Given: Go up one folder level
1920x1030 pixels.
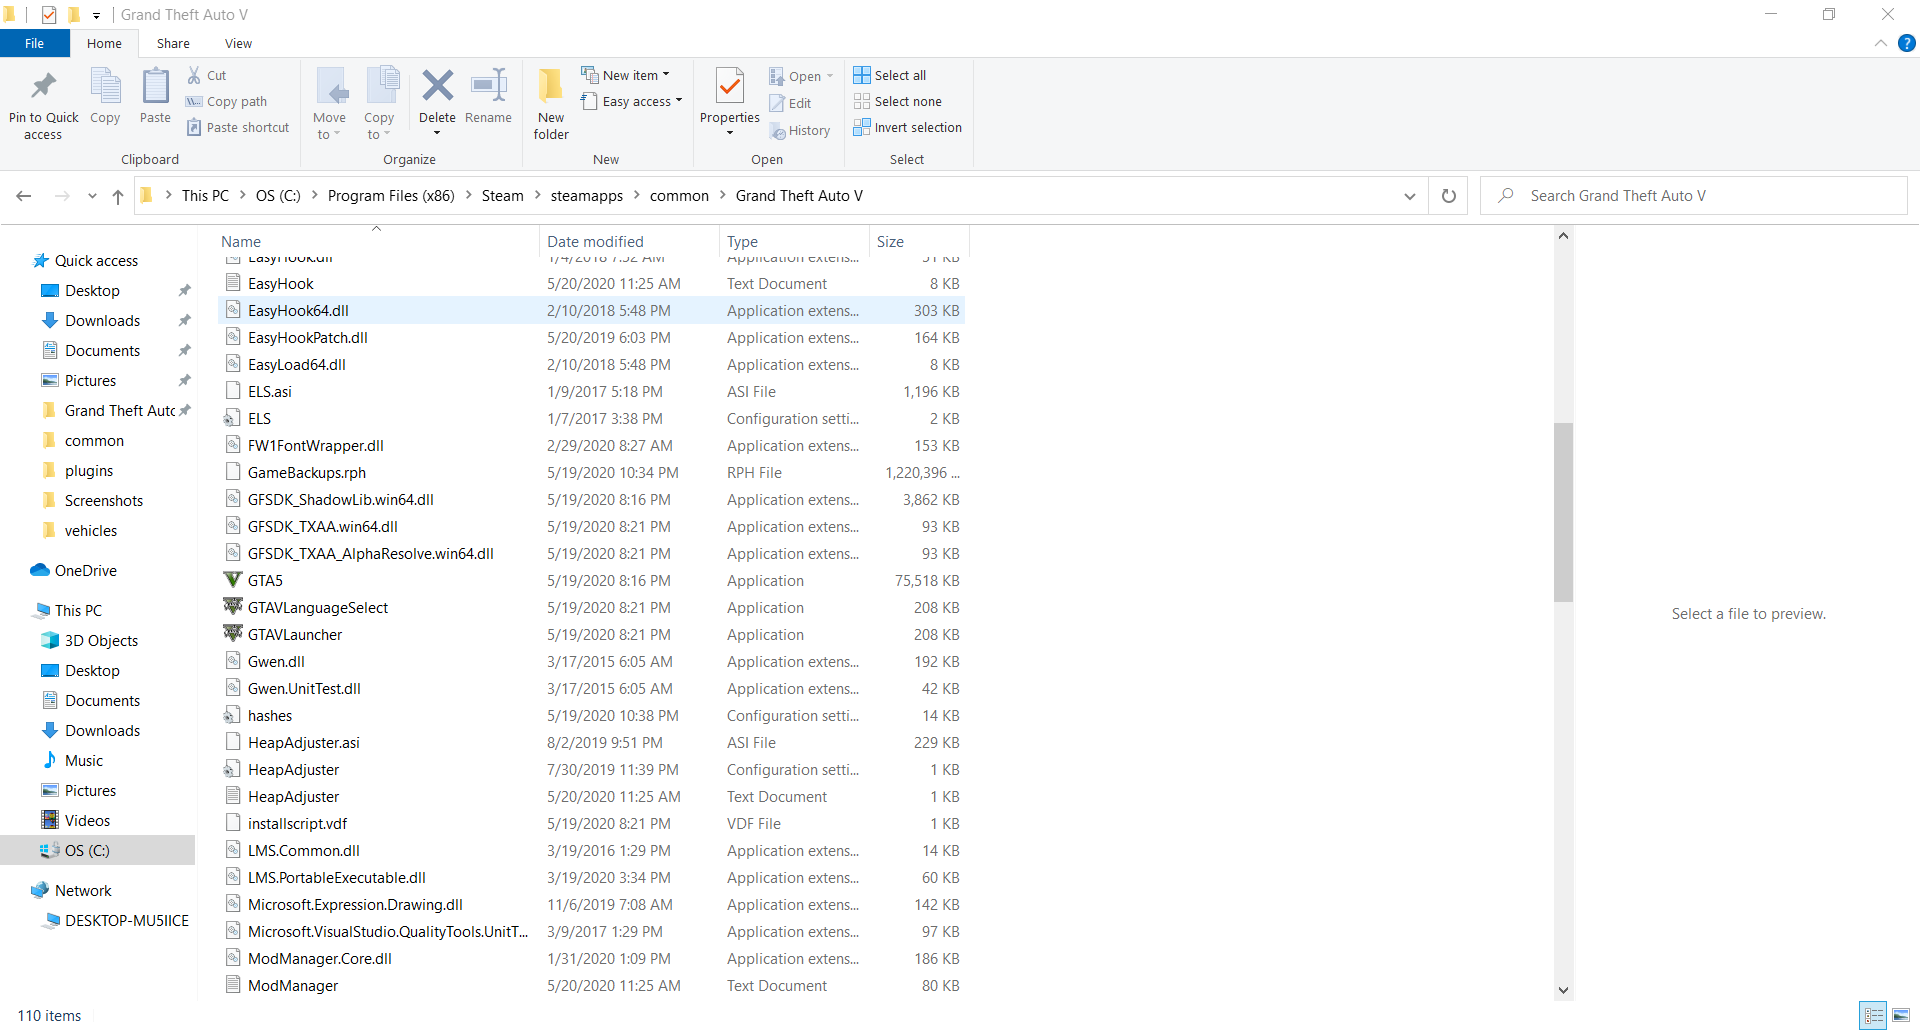Looking at the screenshot, I should [118, 196].
